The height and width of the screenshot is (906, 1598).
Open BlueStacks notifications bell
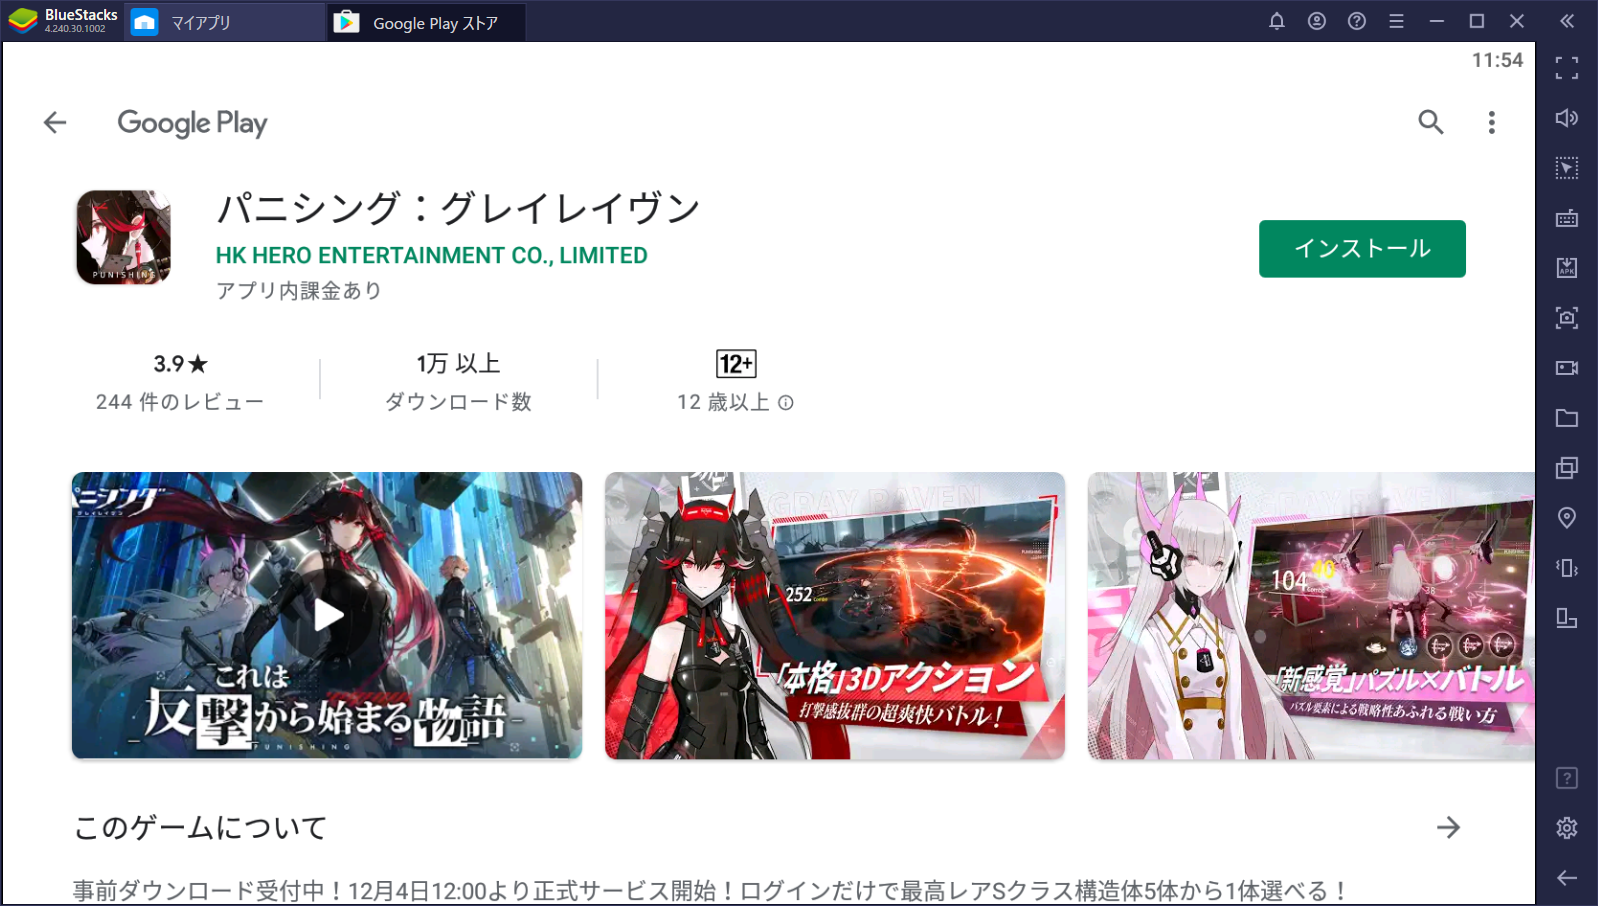point(1277,21)
